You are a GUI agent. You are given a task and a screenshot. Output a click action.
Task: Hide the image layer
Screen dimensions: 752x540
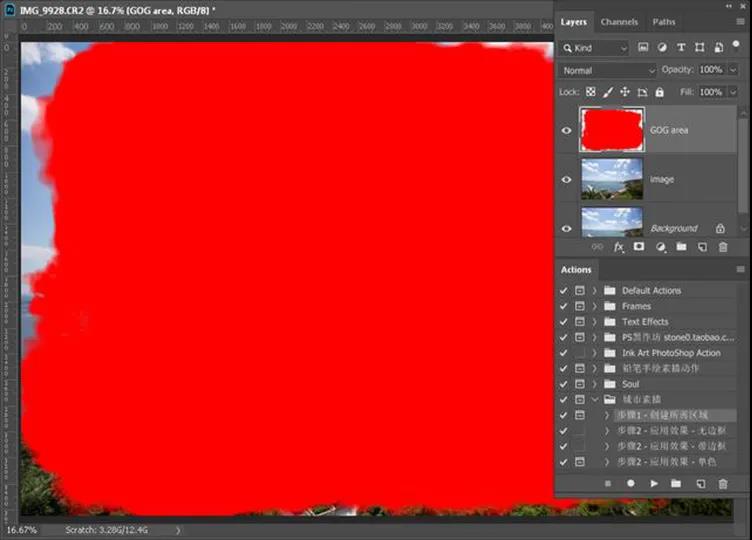pos(566,179)
